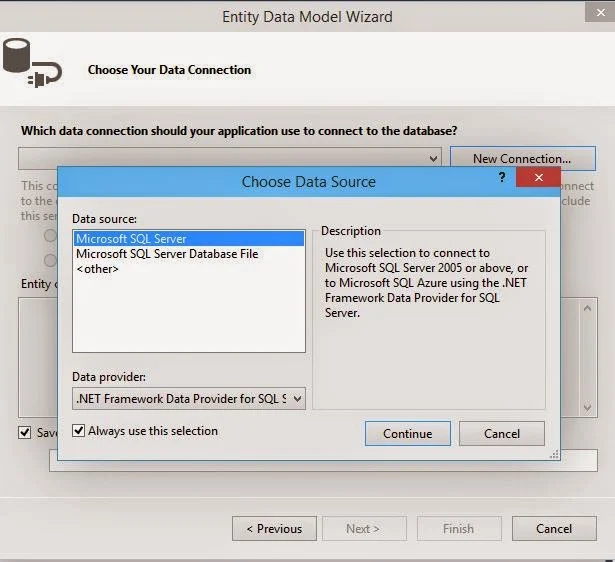
Task: Select second radio button in wizard
Action: (x=50, y=260)
